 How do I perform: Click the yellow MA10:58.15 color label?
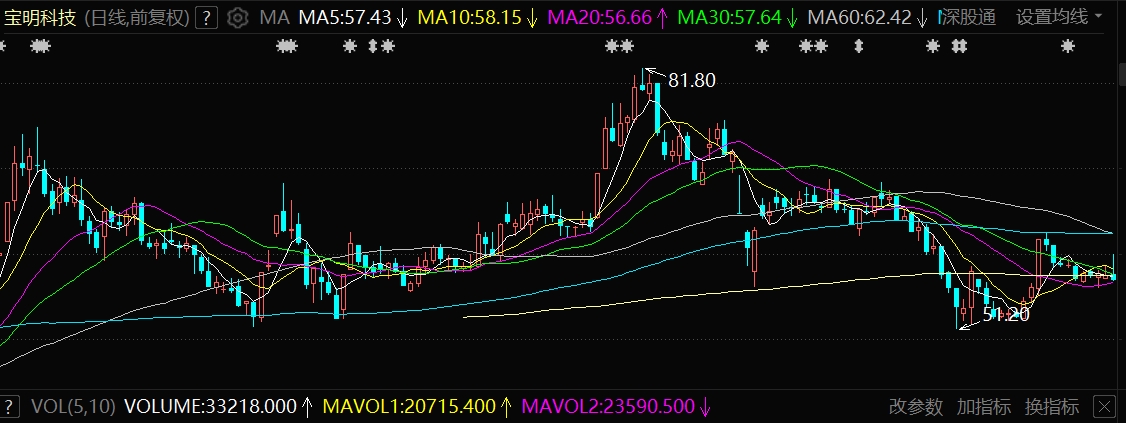[x=468, y=17]
